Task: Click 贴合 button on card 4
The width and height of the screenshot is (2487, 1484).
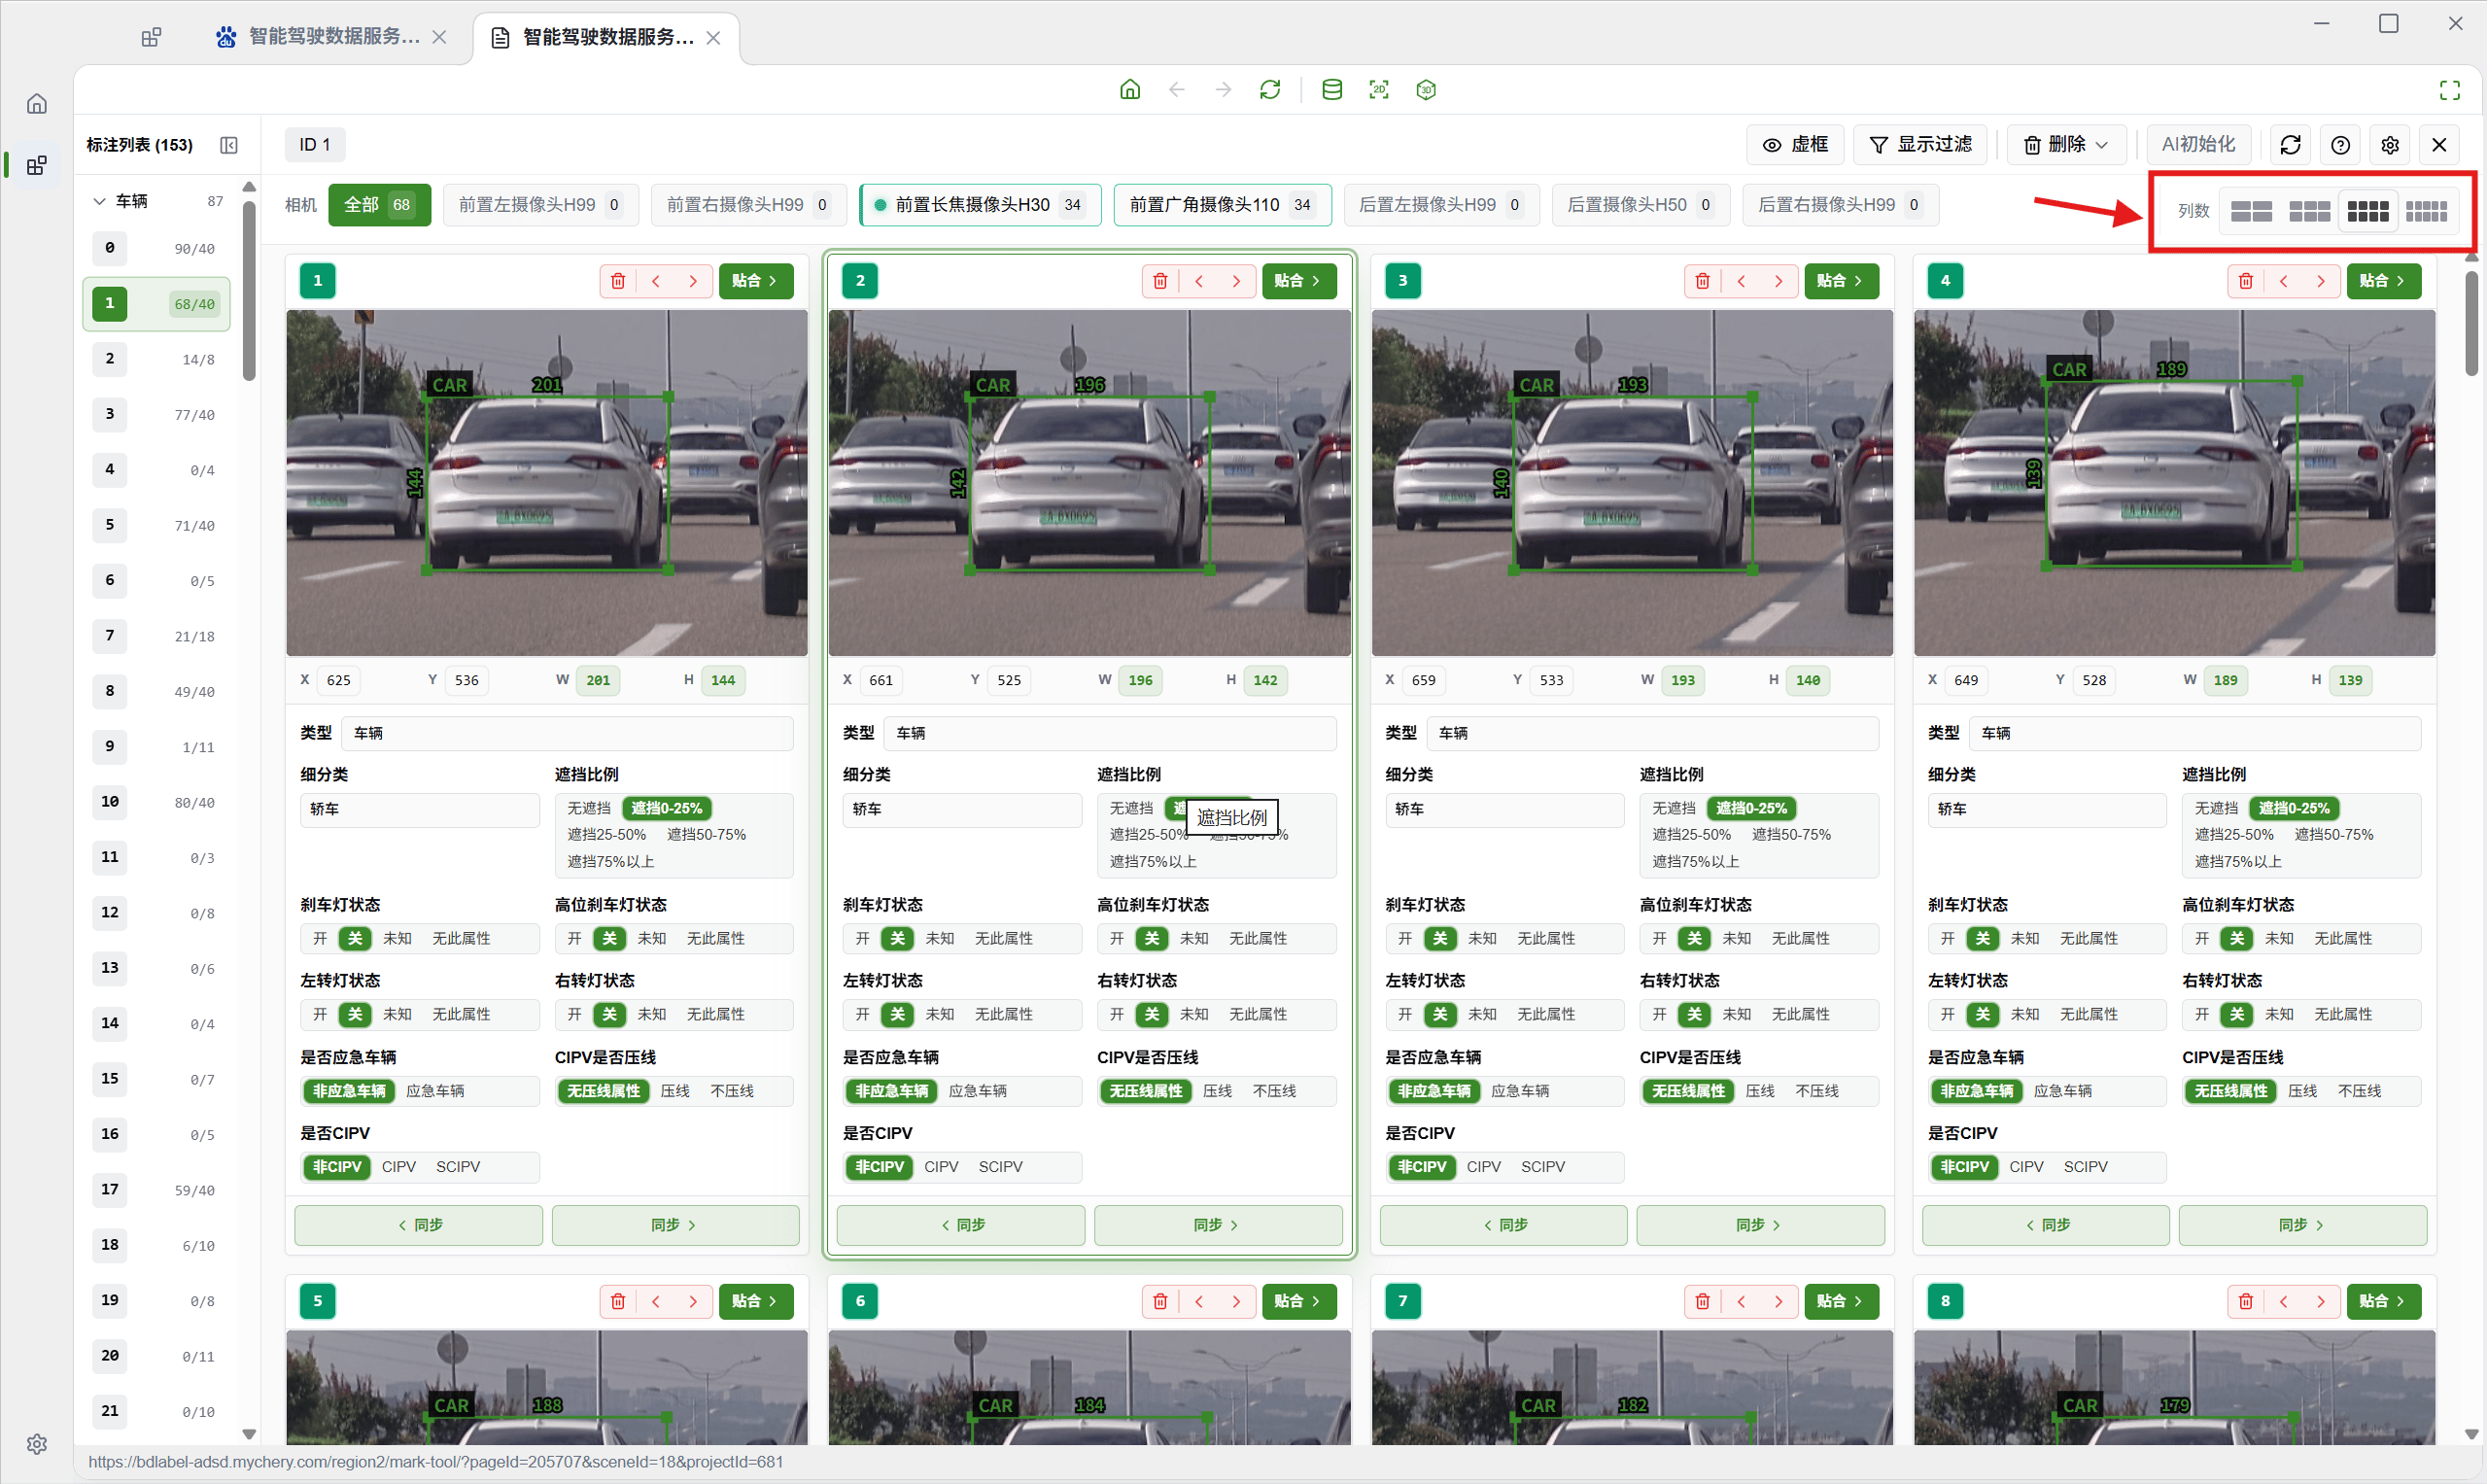Action: tap(2384, 281)
